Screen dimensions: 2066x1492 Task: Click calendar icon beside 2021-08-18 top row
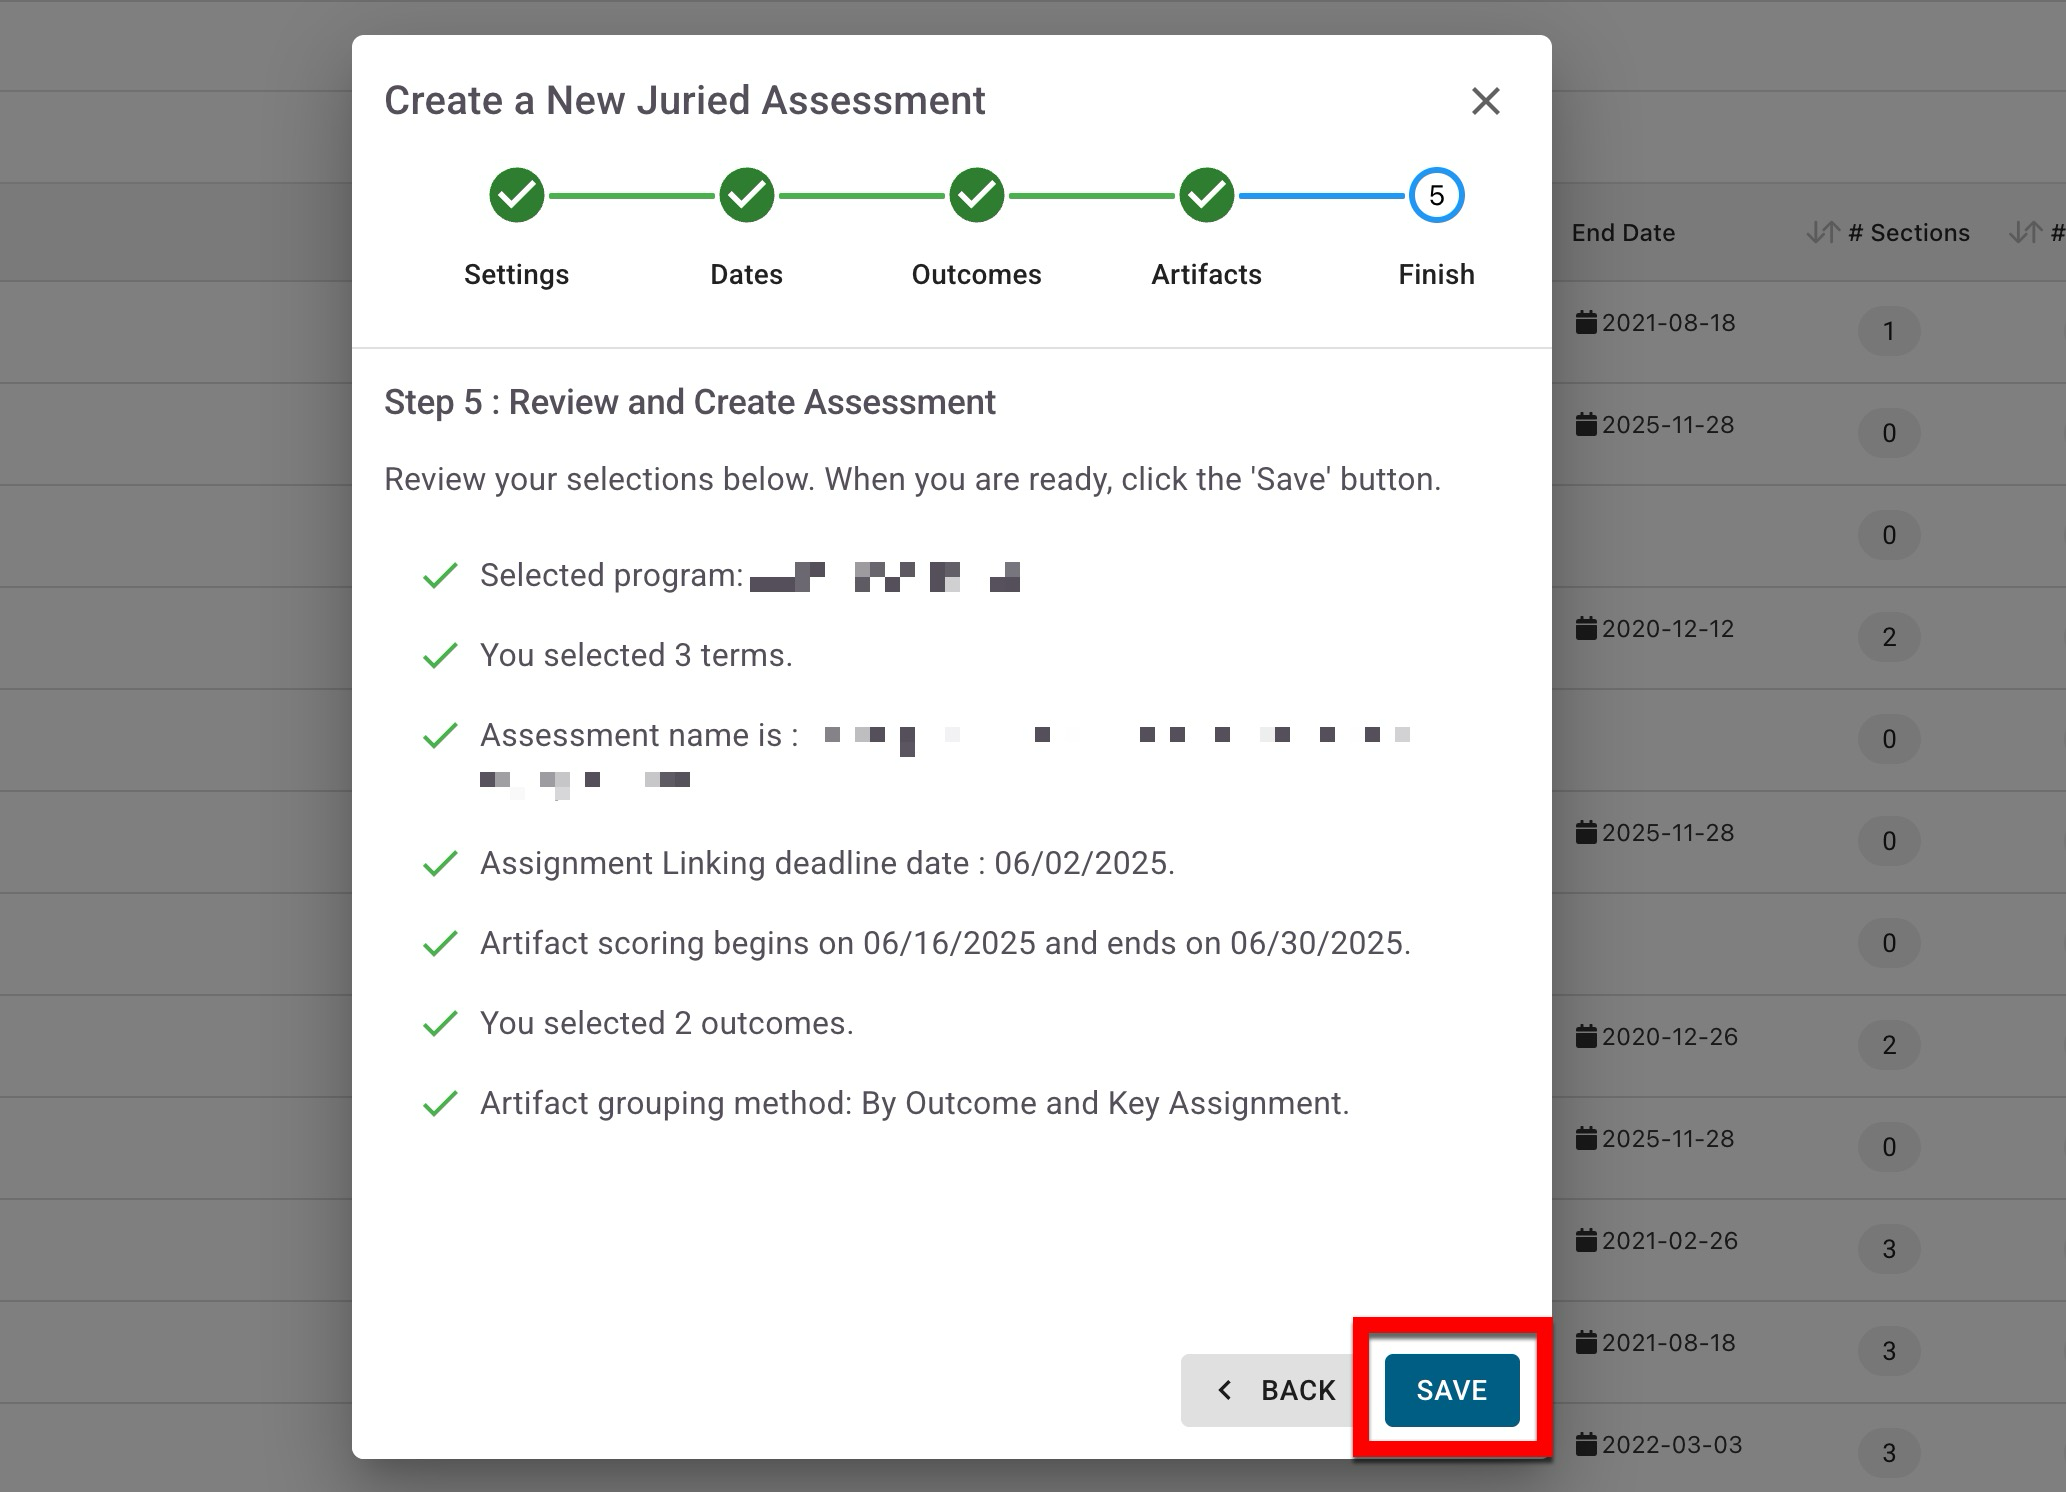pyautogui.click(x=1585, y=322)
